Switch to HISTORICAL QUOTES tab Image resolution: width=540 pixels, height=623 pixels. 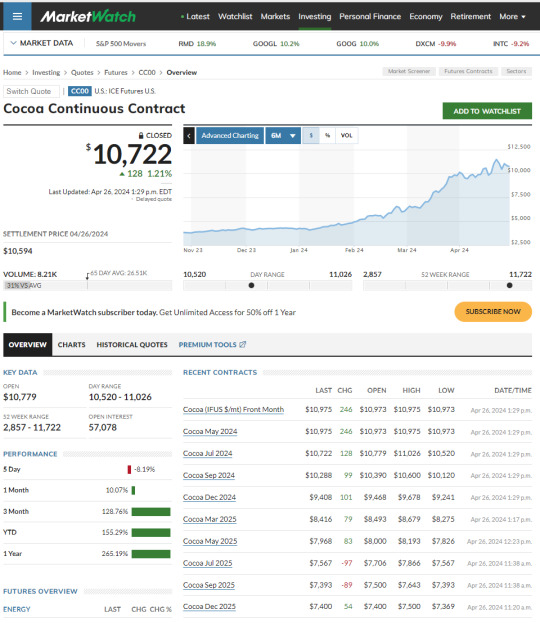click(x=132, y=344)
